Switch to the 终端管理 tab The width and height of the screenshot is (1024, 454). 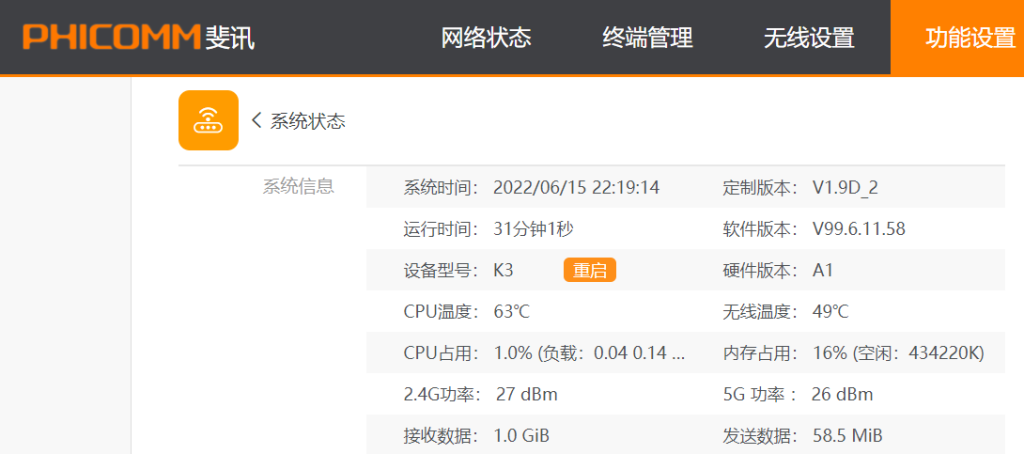647,38
